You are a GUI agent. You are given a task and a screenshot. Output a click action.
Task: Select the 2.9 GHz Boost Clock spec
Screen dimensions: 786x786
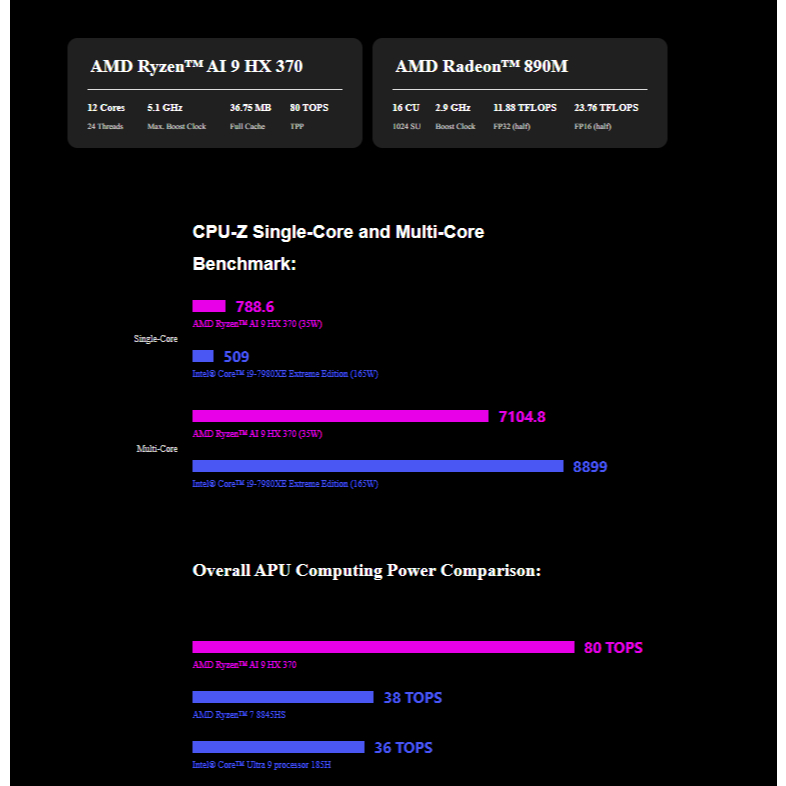click(453, 107)
